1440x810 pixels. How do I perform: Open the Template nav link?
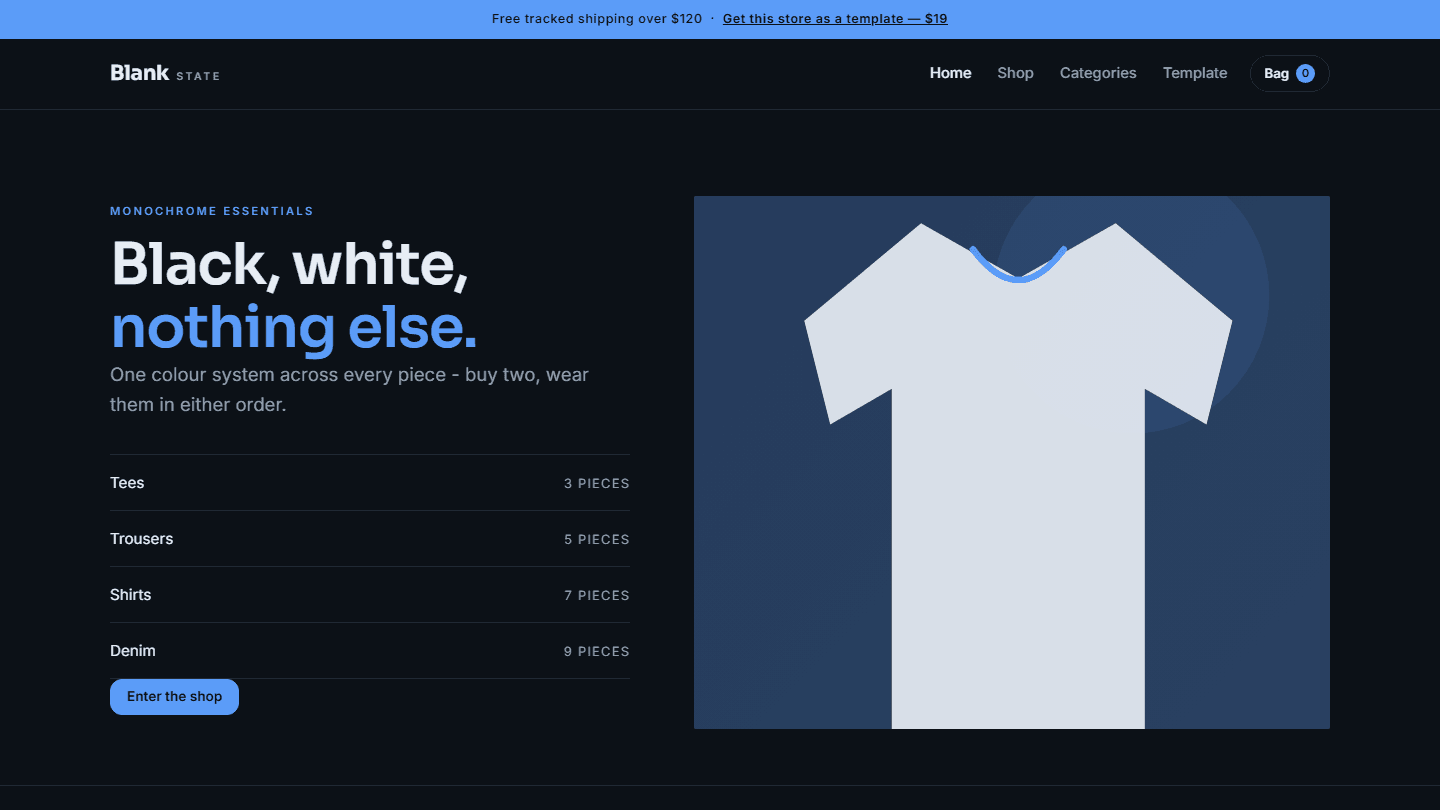tap(1195, 73)
